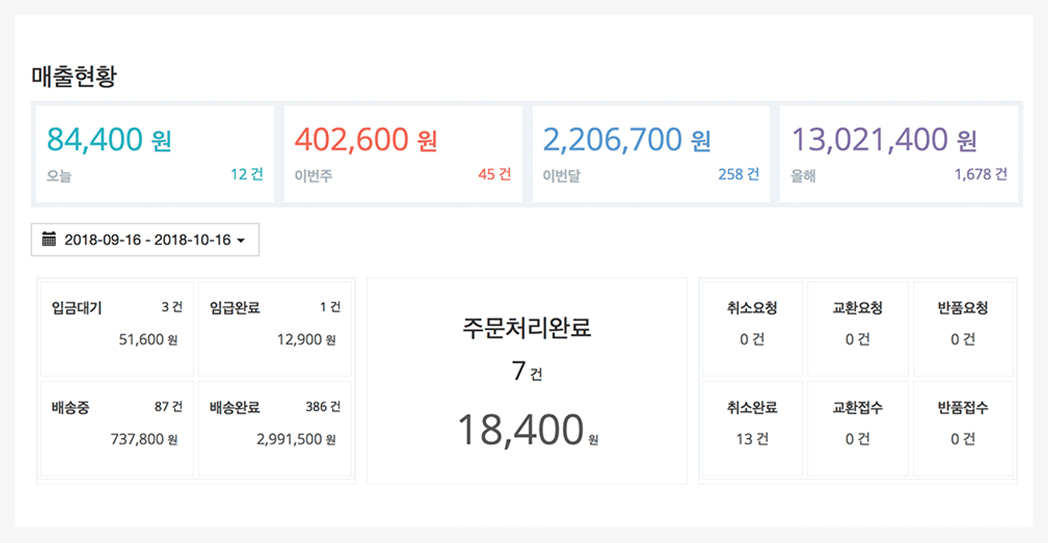Open the 2018-09-16 - 2018-10-16 date range

tap(145, 240)
